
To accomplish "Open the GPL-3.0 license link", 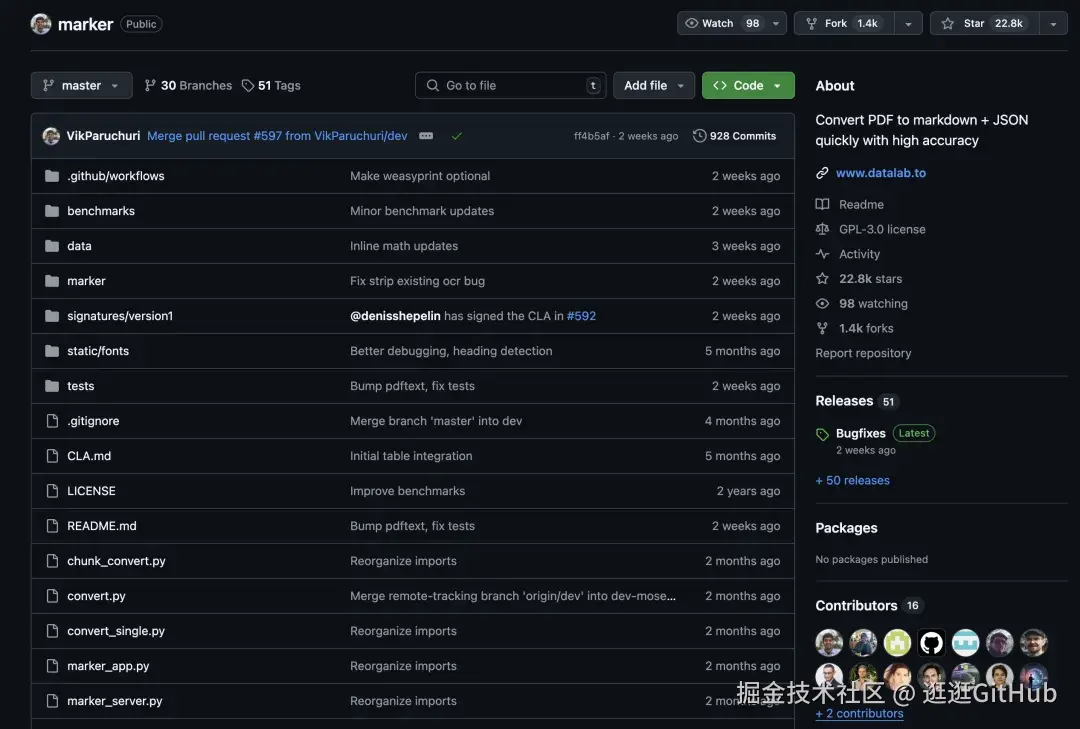I will (x=882, y=229).
